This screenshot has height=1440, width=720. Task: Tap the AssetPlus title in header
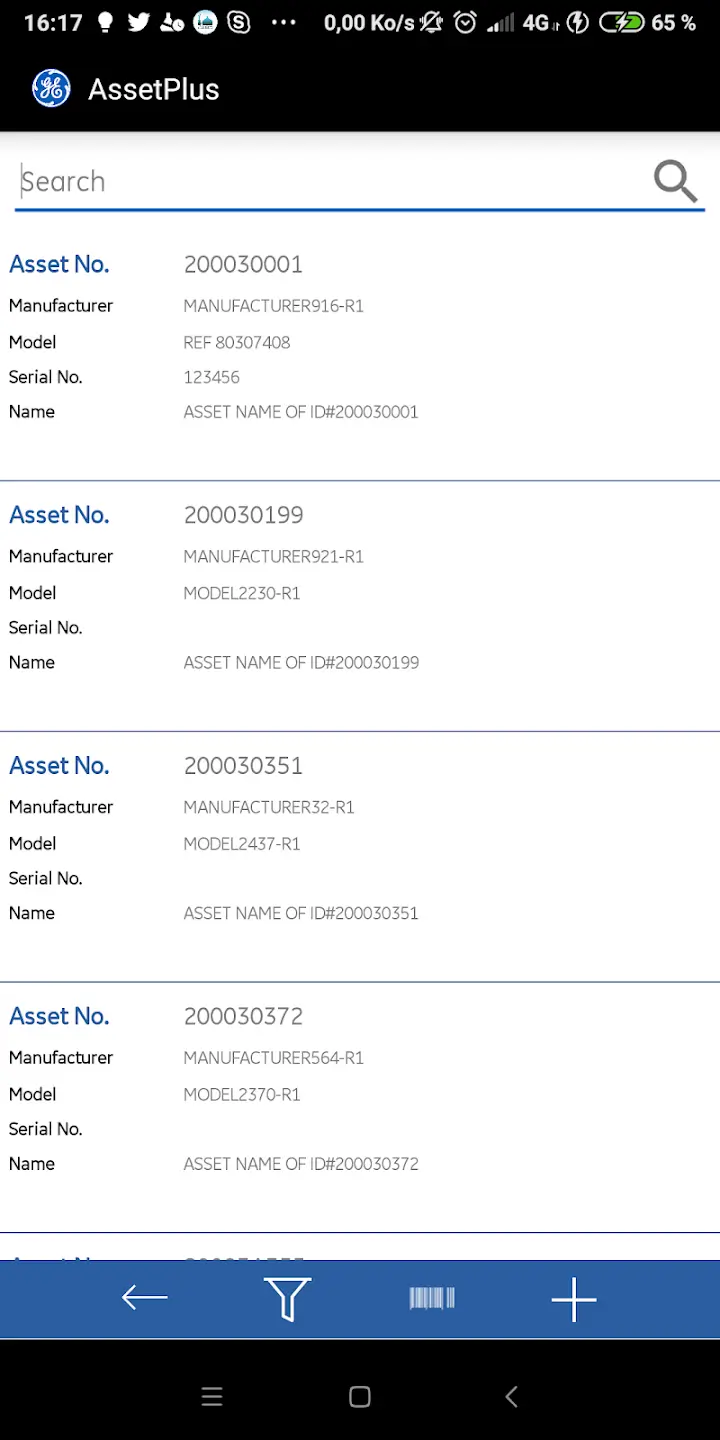tap(153, 89)
